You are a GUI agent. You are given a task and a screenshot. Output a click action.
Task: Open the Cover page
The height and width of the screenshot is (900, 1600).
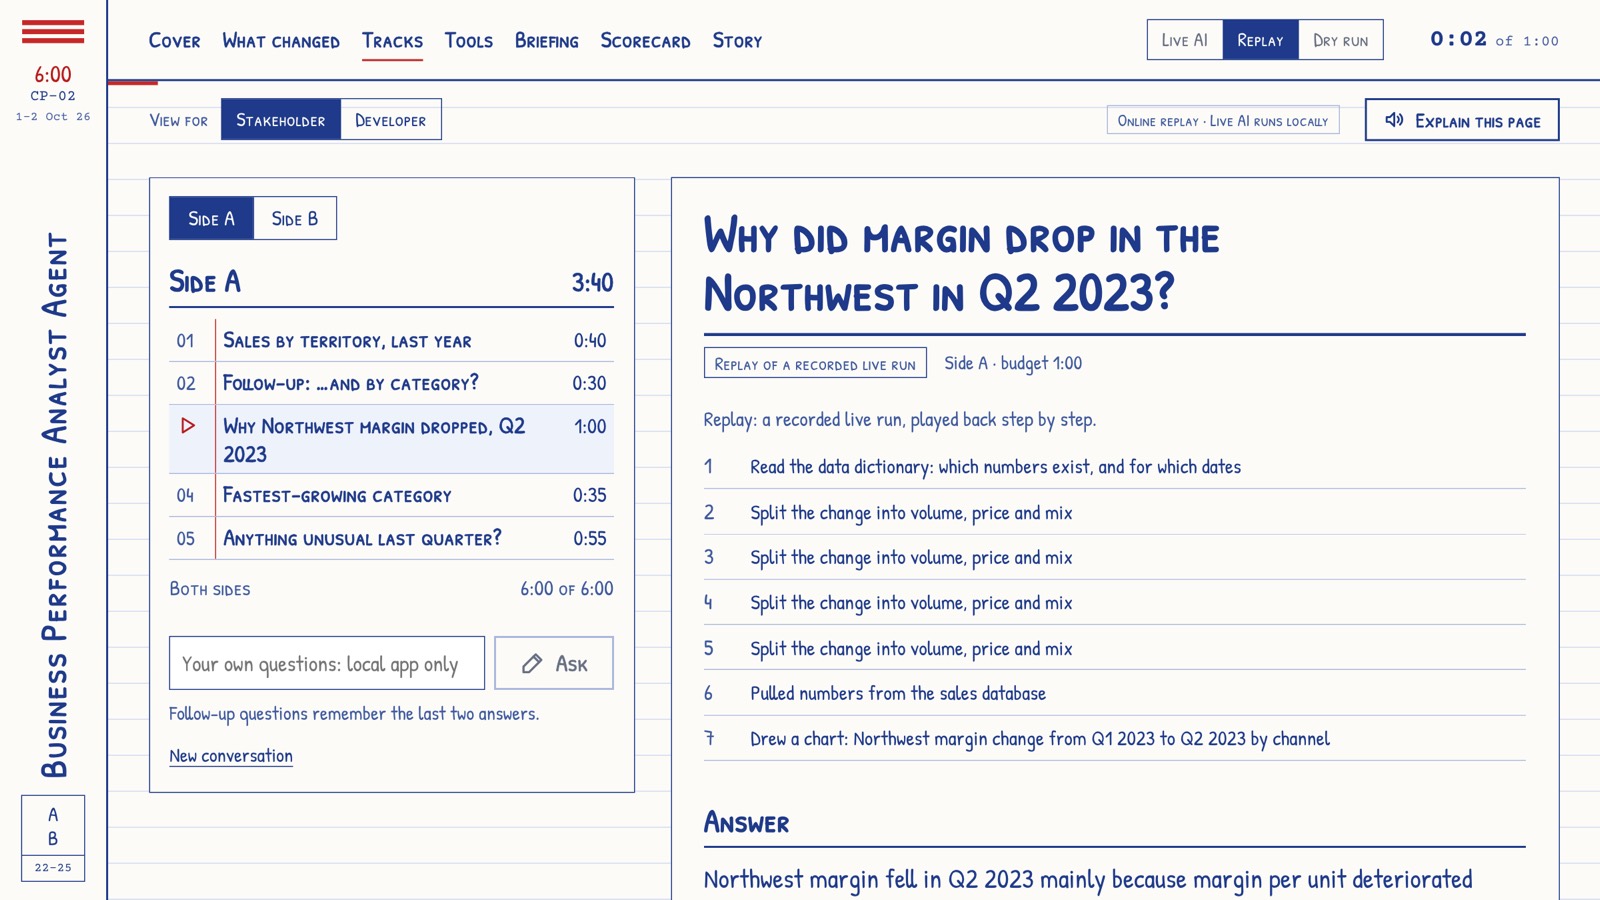tap(174, 41)
